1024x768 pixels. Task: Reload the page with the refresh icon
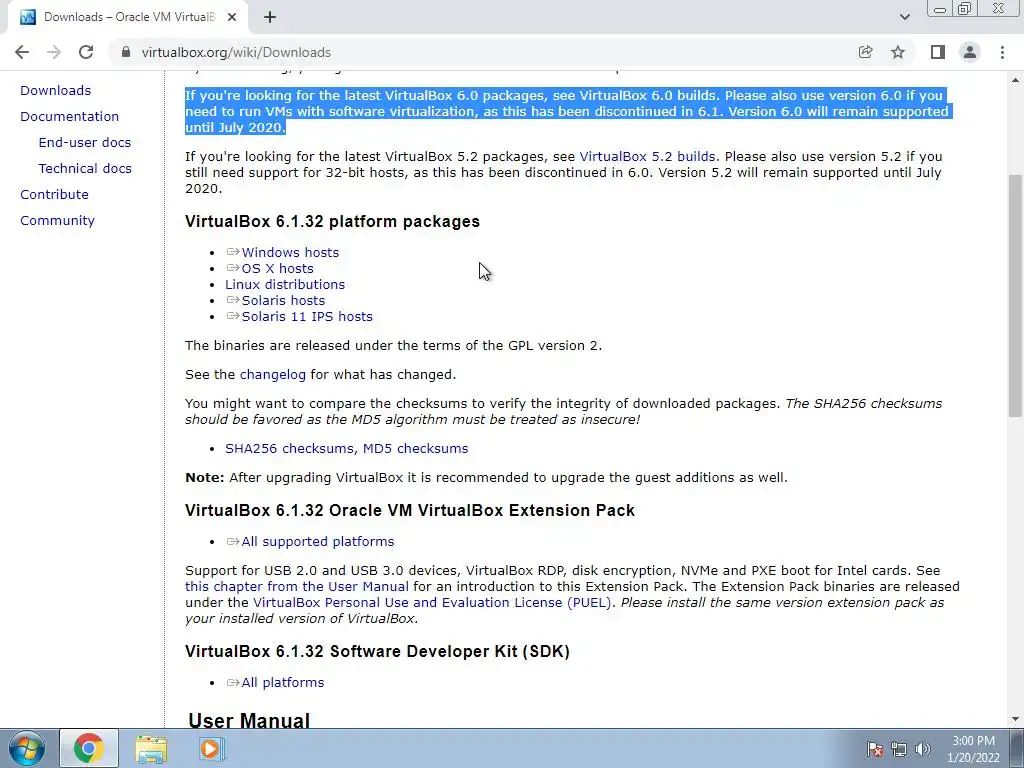click(x=86, y=52)
